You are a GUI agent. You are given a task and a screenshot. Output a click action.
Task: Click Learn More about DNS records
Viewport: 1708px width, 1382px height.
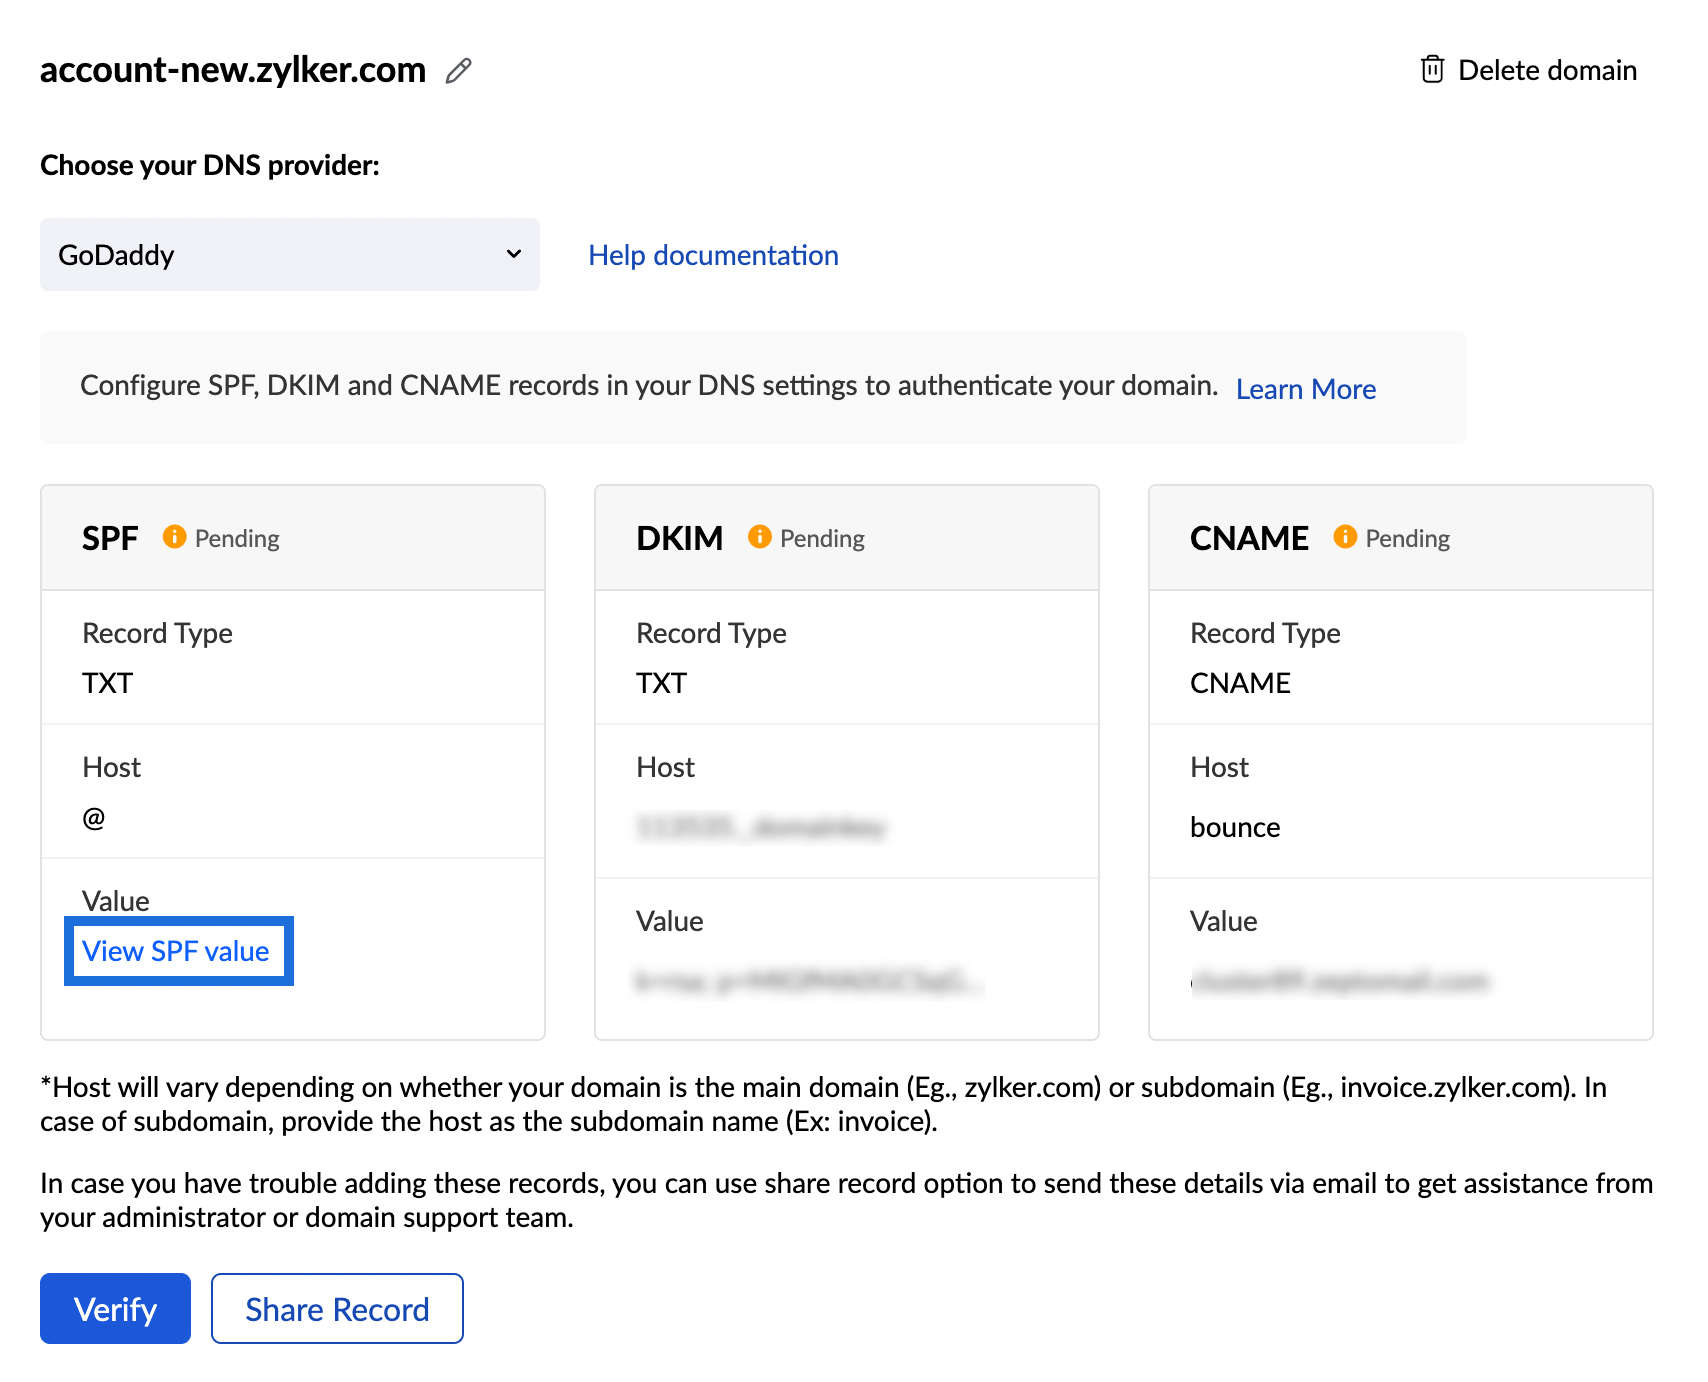[x=1305, y=389]
